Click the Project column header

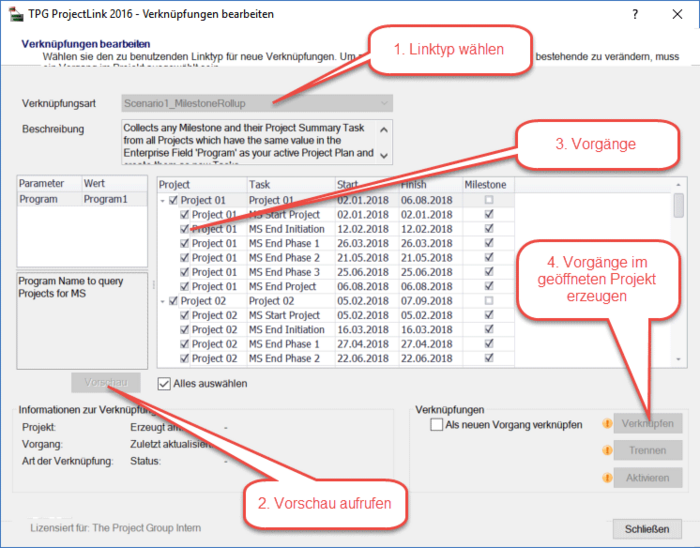202,185
